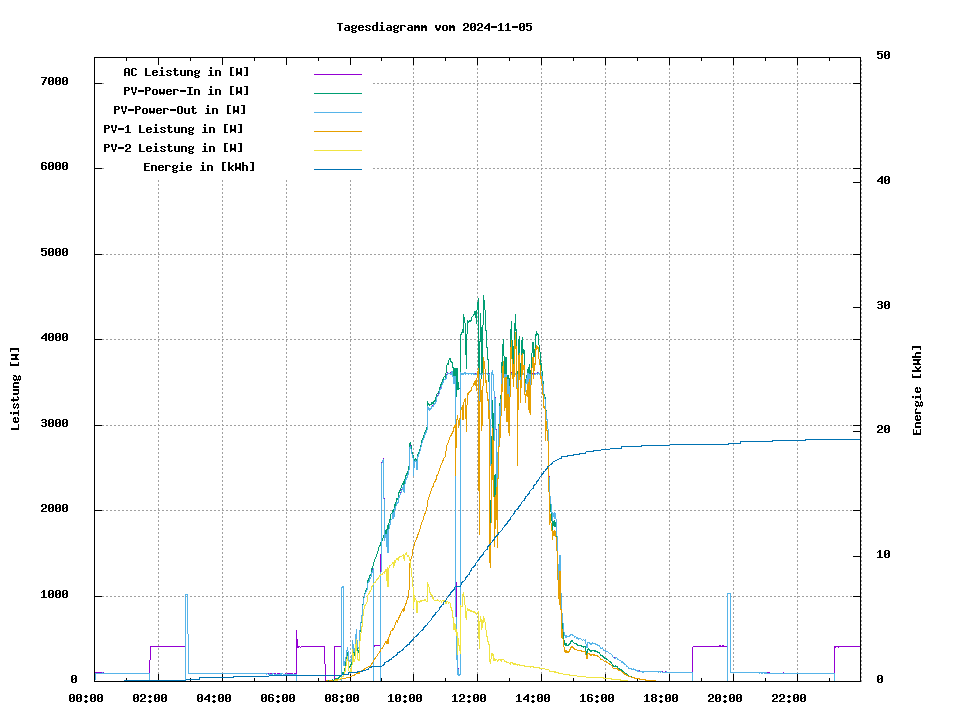Select the PV-2 Leistung legend entry text
This screenshot has width=960, height=720.
[173, 148]
